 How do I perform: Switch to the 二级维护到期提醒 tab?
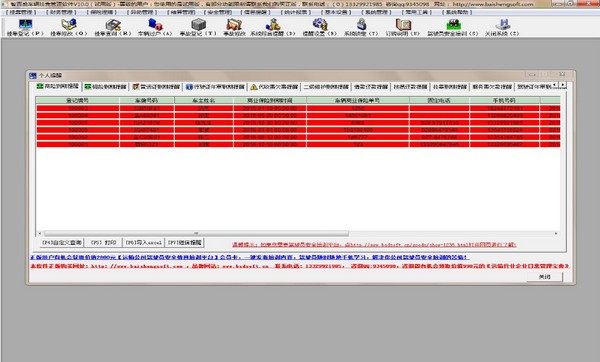pyautogui.click(x=326, y=87)
